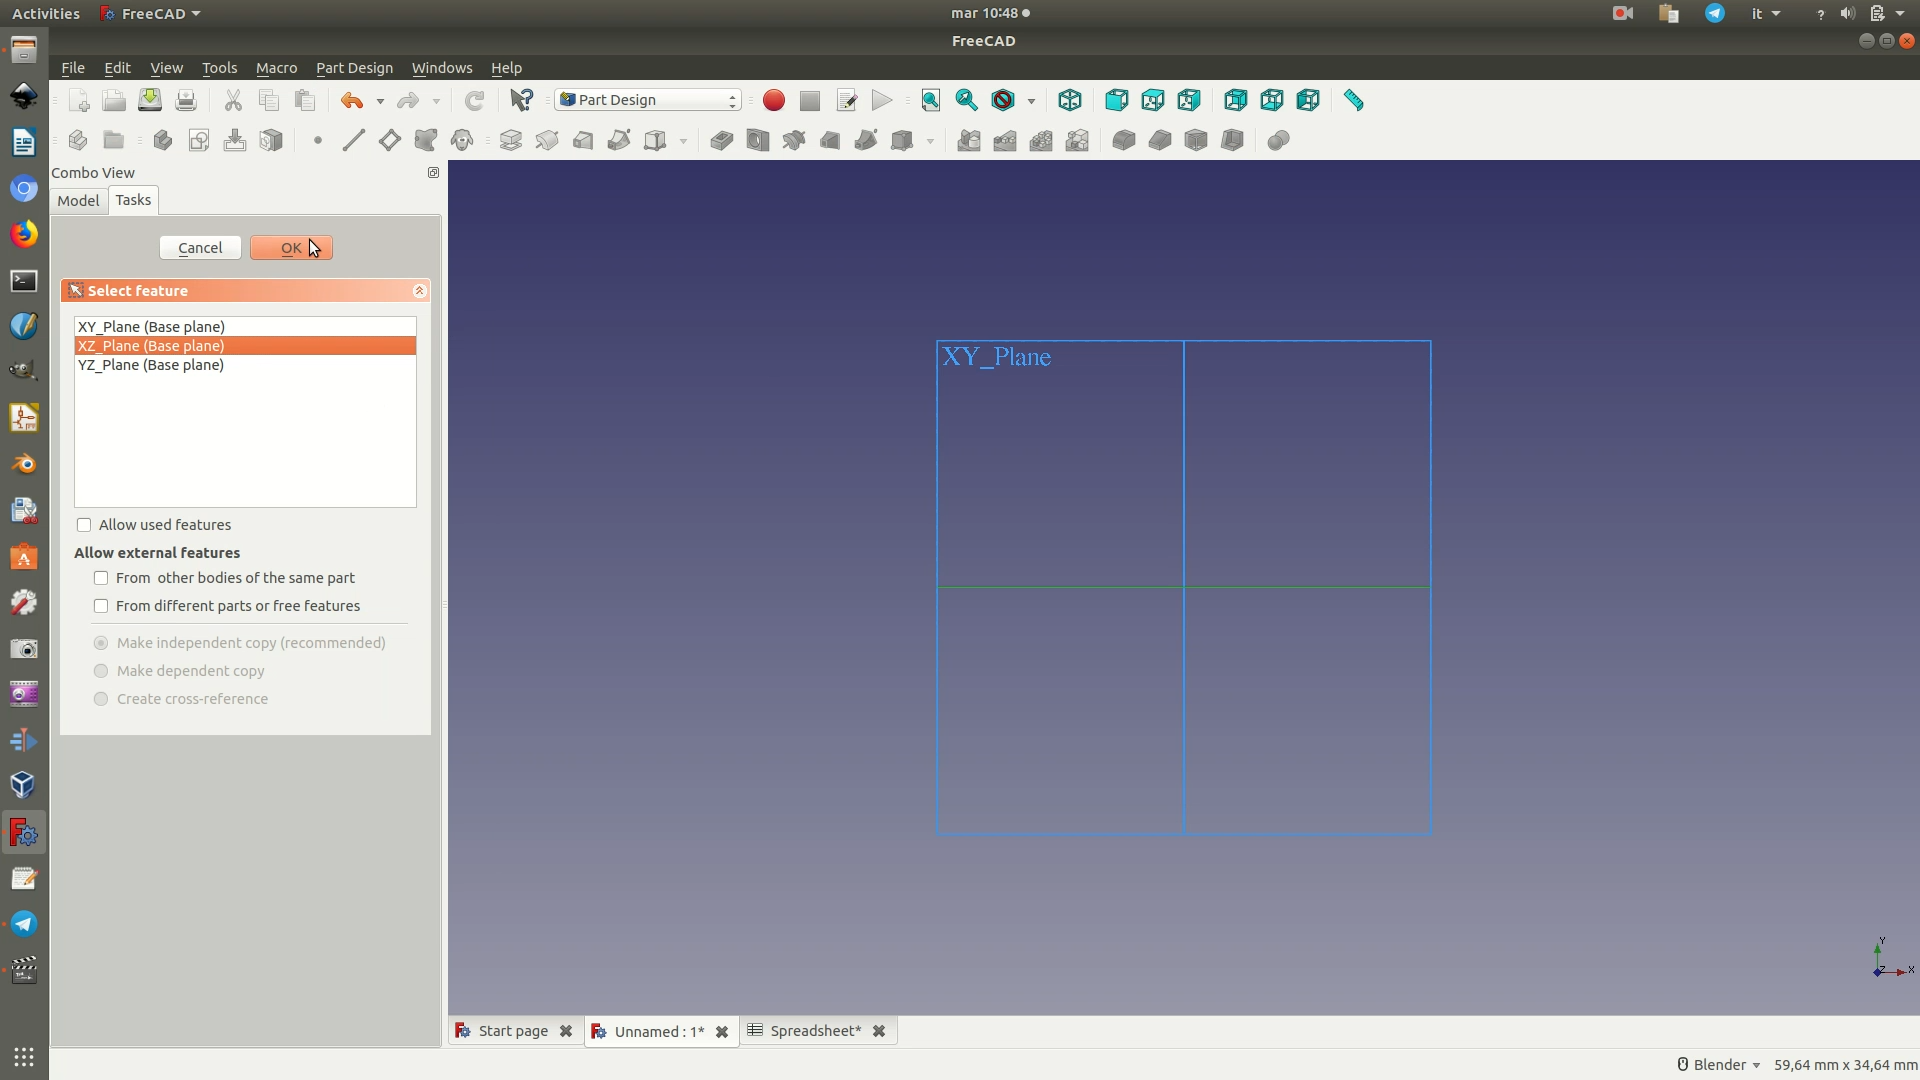Open the File menu
Image resolution: width=1920 pixels, height=1080 pixels.
click(x=73, y=68)
